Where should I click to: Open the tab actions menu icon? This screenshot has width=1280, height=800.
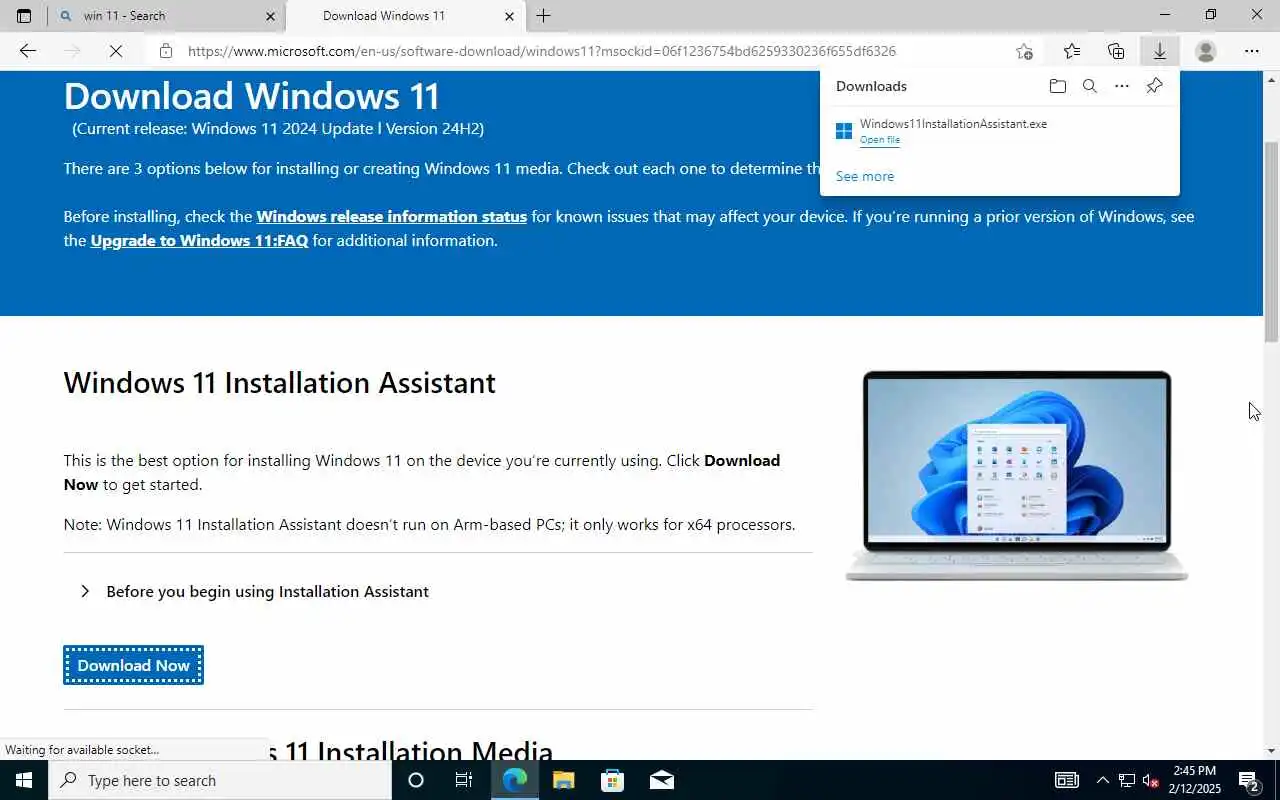pyautogui.click(x=24, y=16)
